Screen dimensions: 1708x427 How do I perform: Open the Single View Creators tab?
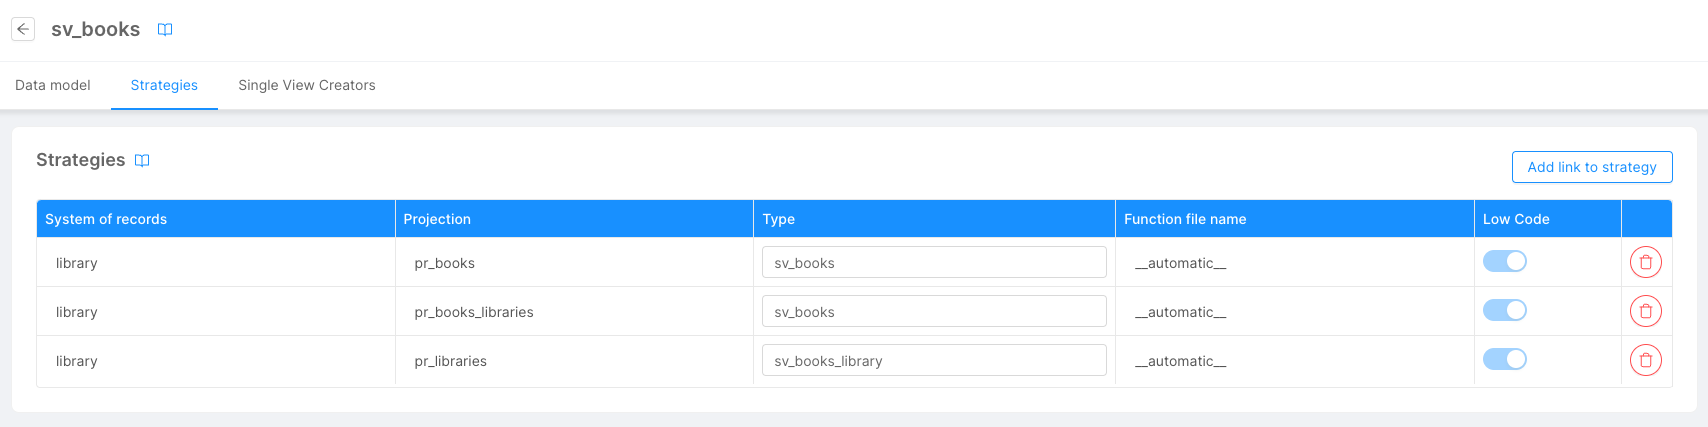[x=307, y=85]
